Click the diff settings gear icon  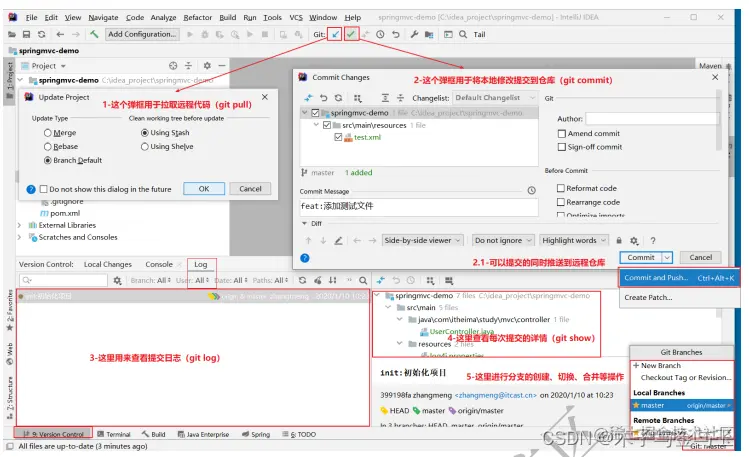point(634,241)
